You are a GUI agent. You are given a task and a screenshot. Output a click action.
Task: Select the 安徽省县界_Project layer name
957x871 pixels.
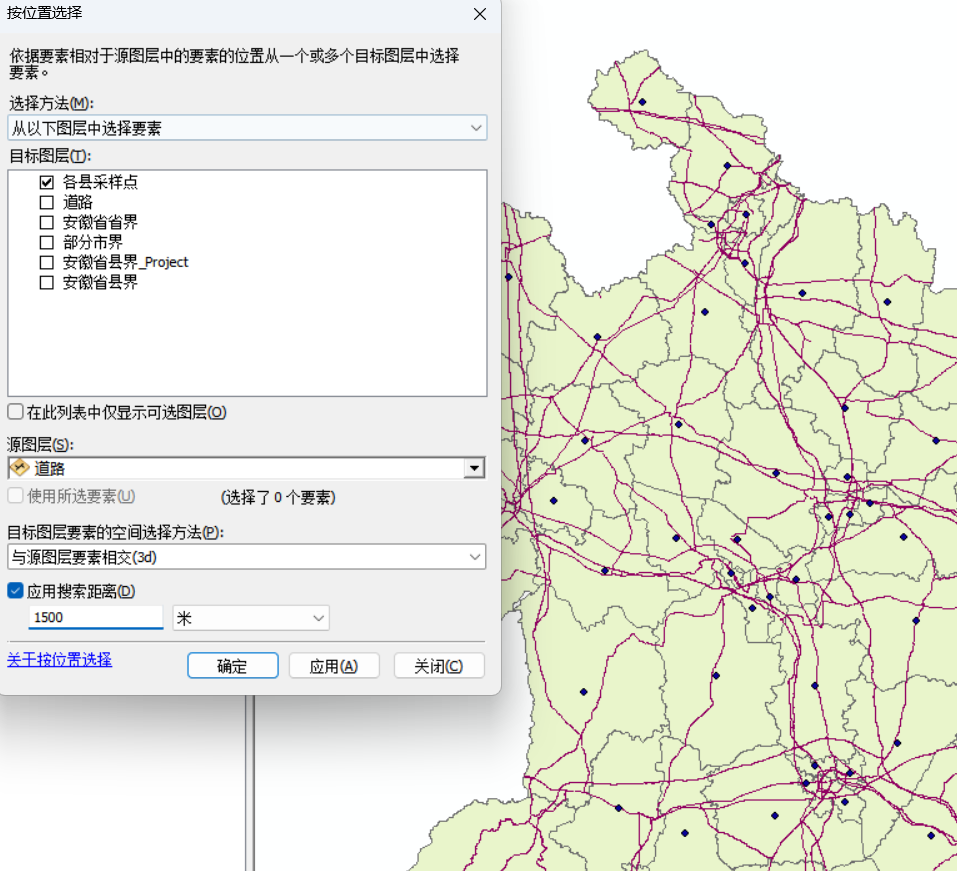click(126, 262)
